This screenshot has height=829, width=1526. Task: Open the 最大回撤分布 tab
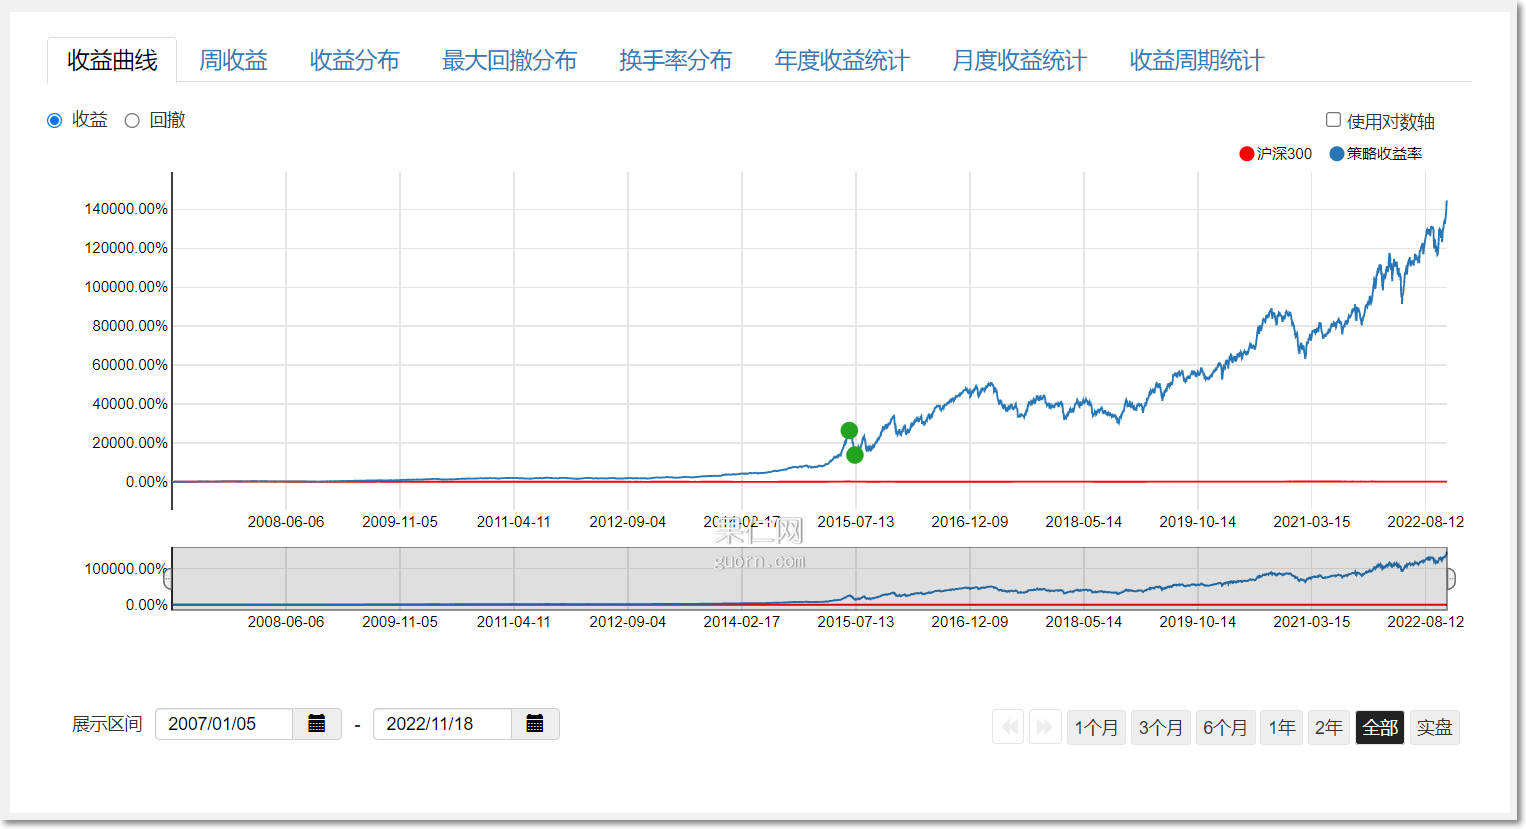[x=509, y=61]
